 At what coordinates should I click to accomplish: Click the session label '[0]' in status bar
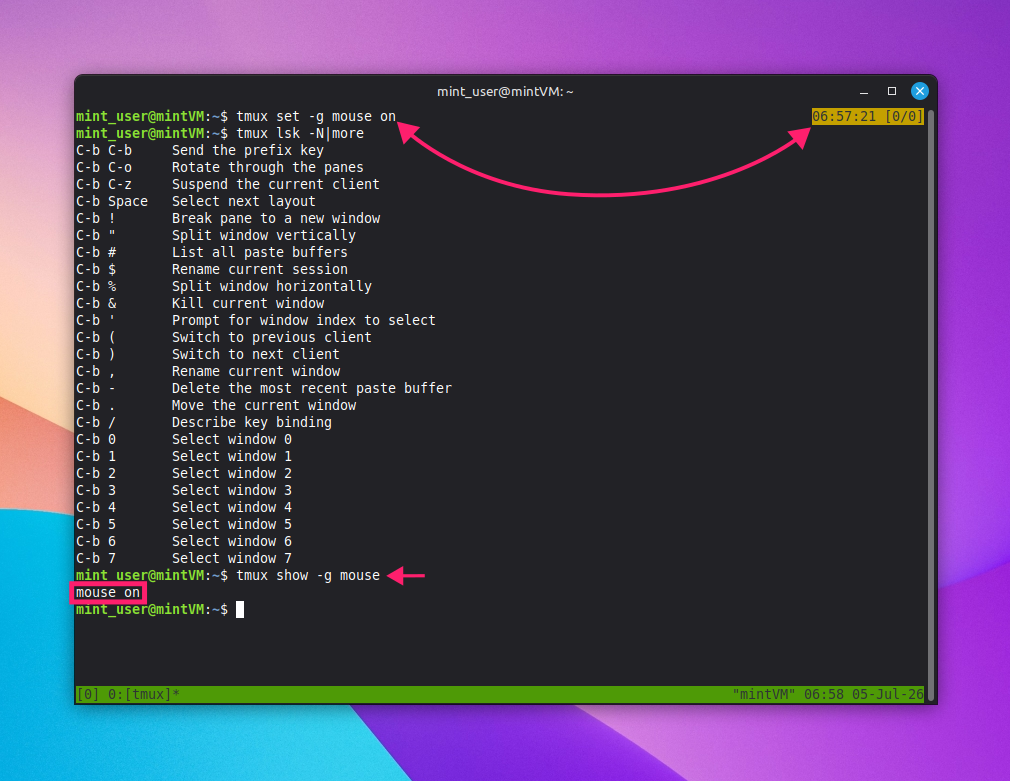click(88, 694)
